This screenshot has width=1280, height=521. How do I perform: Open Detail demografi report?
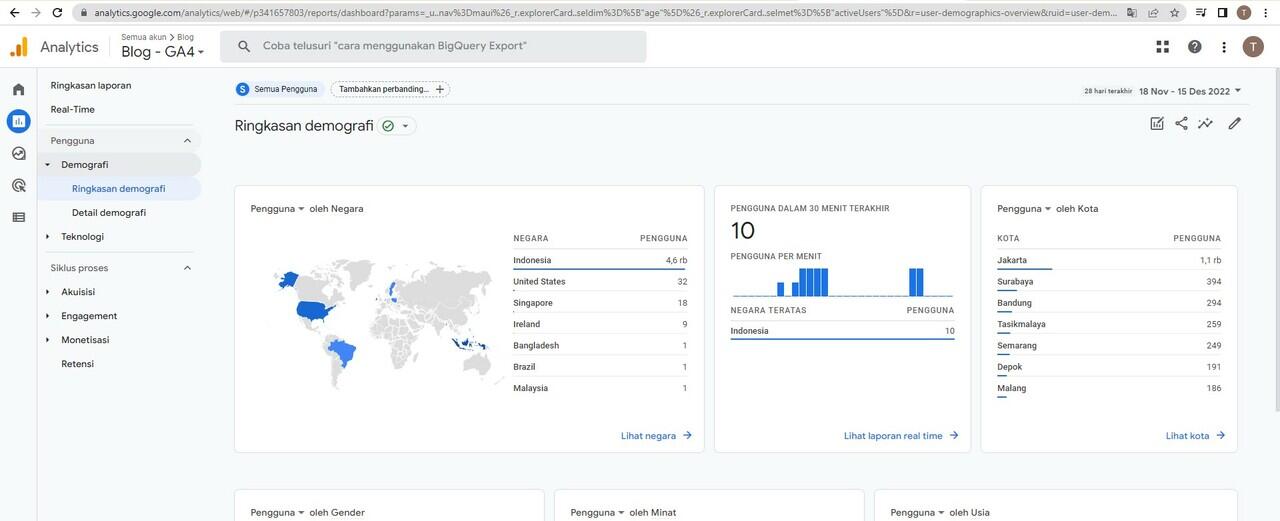point(109,213)
